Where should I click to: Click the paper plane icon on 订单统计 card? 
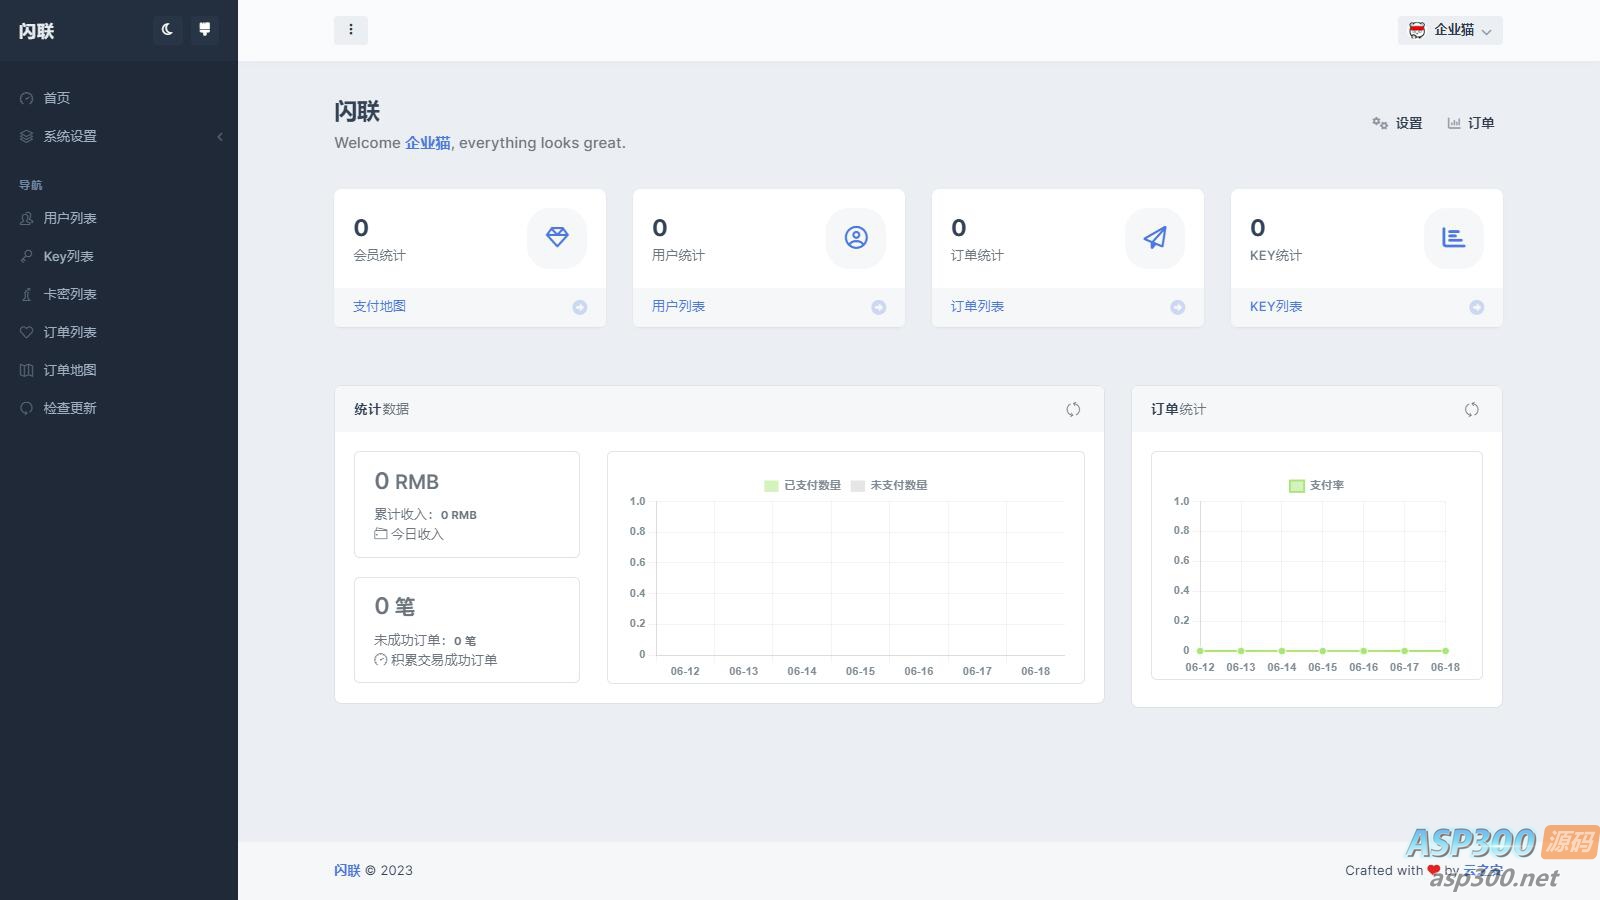pyautogui.click(x=1155, y=238)
